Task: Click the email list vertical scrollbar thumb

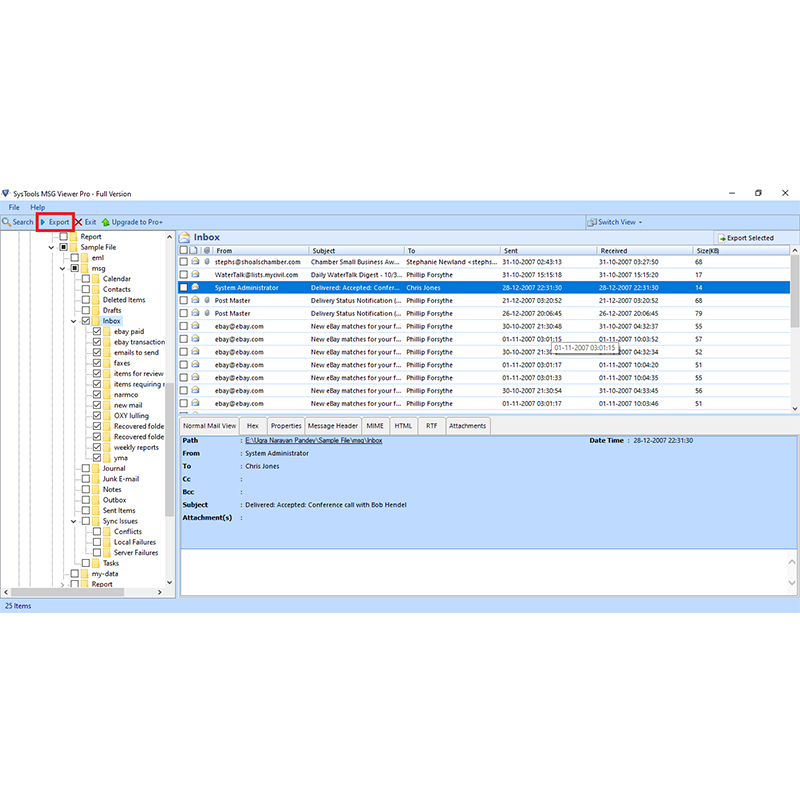Action: 795,292
